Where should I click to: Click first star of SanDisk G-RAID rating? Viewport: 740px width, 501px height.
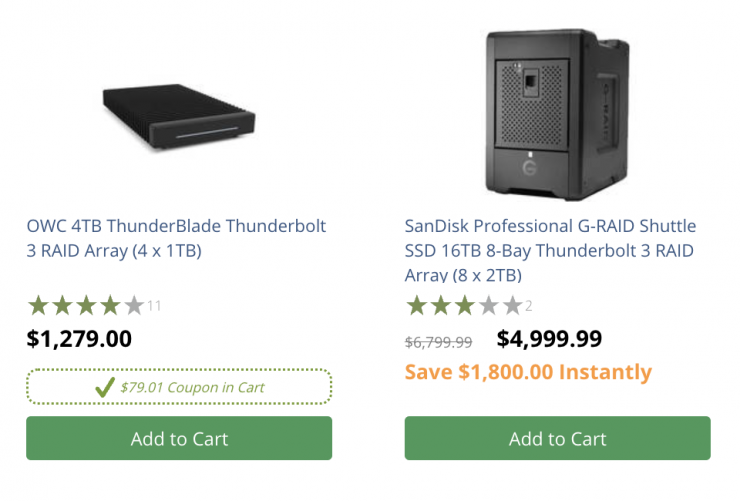coord(416,305)
